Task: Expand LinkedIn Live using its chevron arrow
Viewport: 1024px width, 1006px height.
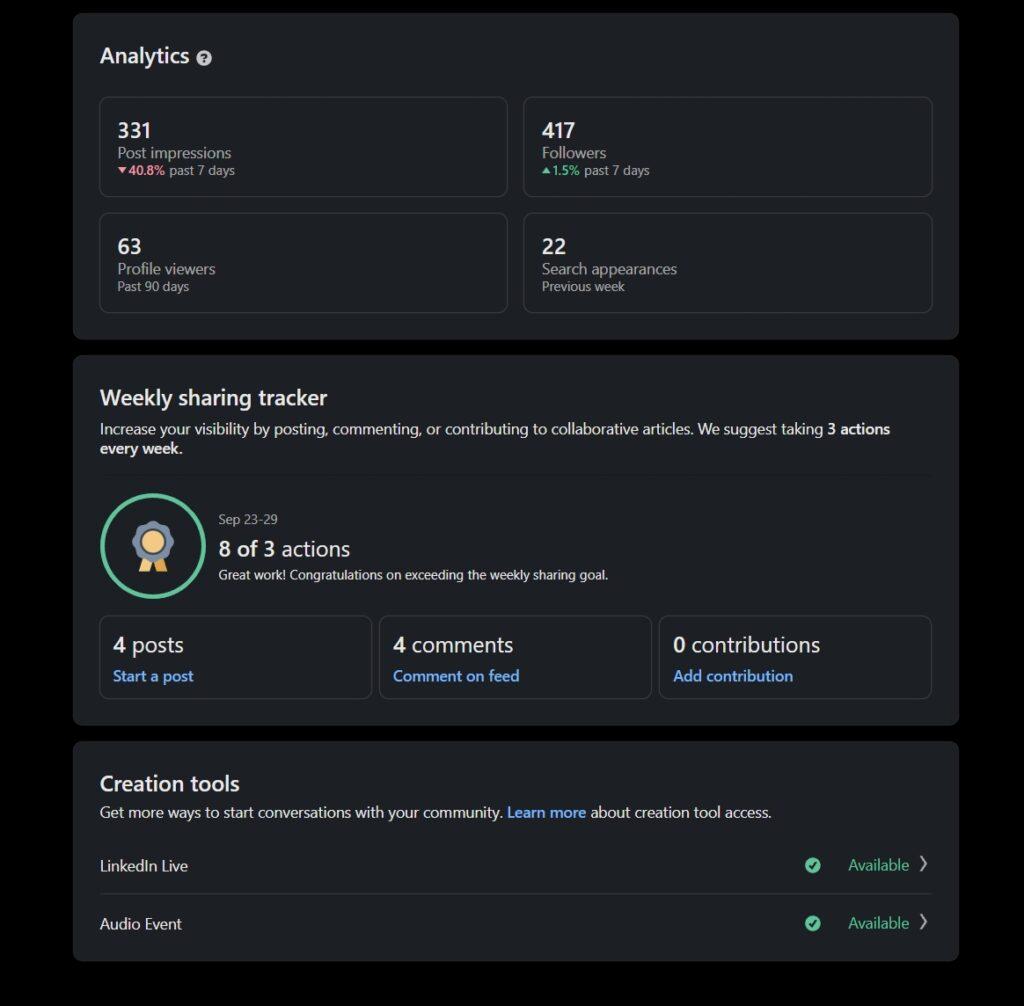Action: tap(923, 864)
